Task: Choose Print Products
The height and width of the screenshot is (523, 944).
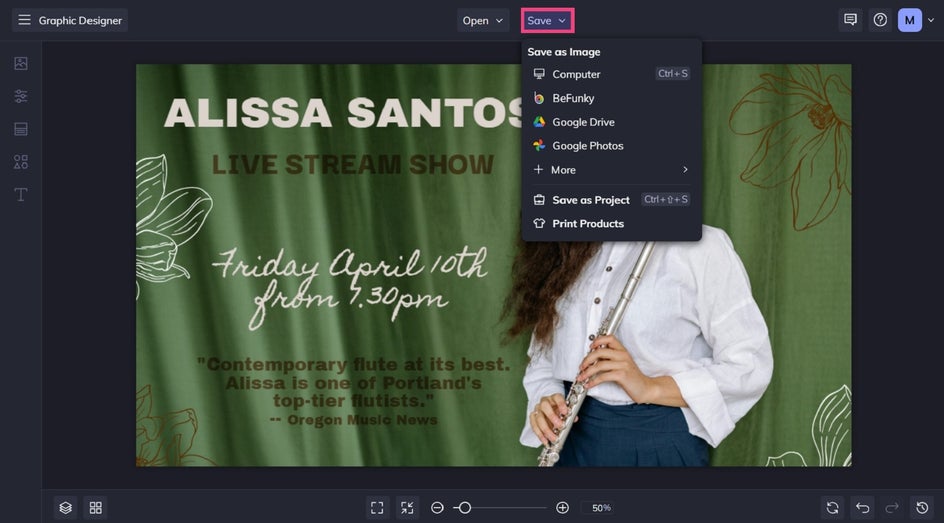Action: point(611,223)
